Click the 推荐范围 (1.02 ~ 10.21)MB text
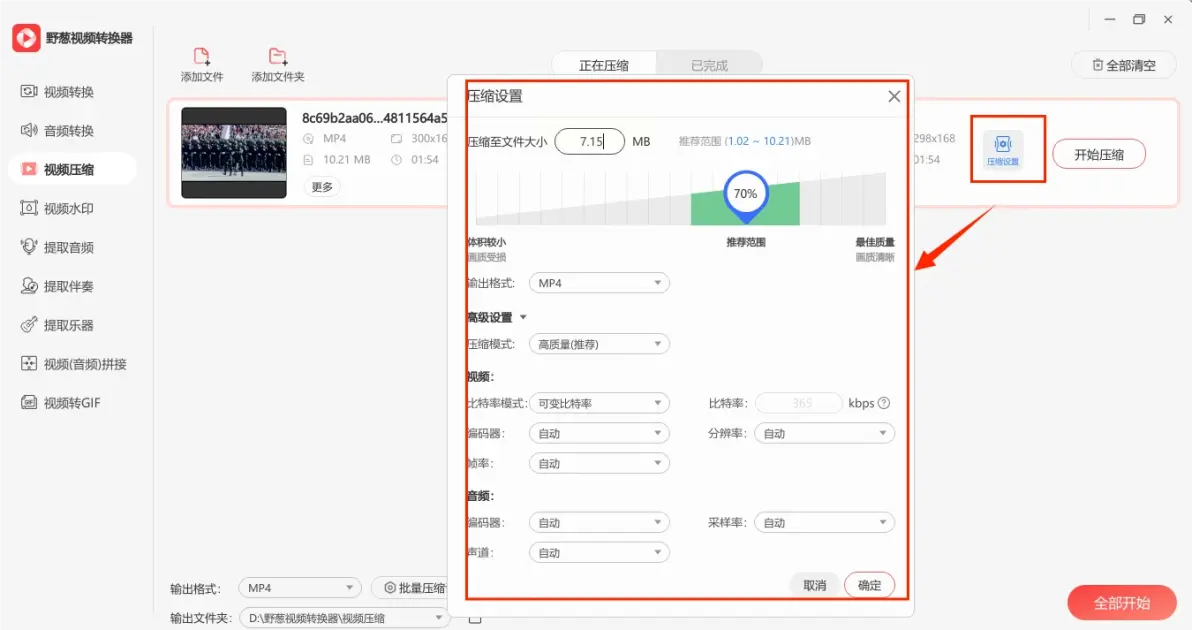The width and height of the screenshot is (1192, 630). pyautogui.click(x=745, y=141)
